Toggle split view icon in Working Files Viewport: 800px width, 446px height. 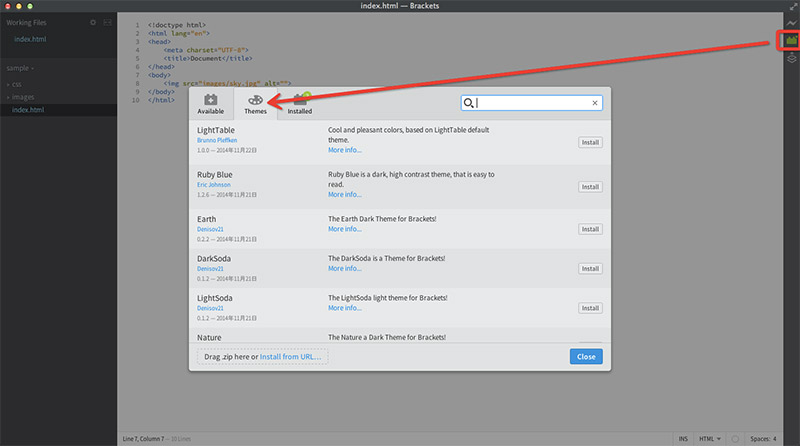coord(107,22)
